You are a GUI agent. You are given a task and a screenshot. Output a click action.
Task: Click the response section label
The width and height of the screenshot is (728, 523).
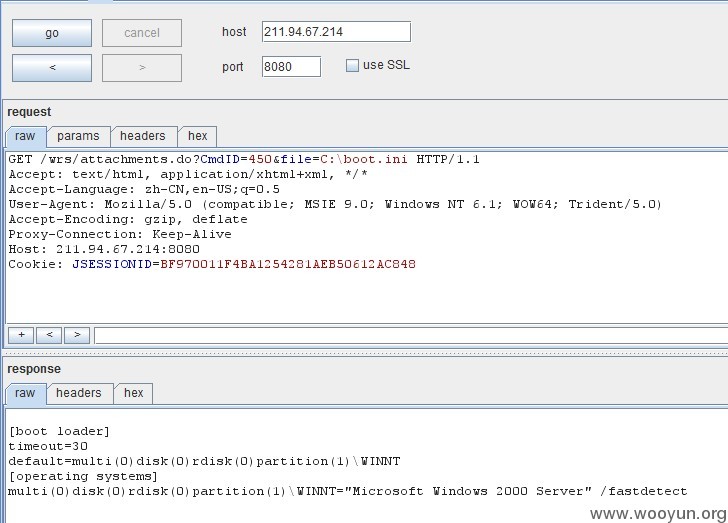coord(34,369)
